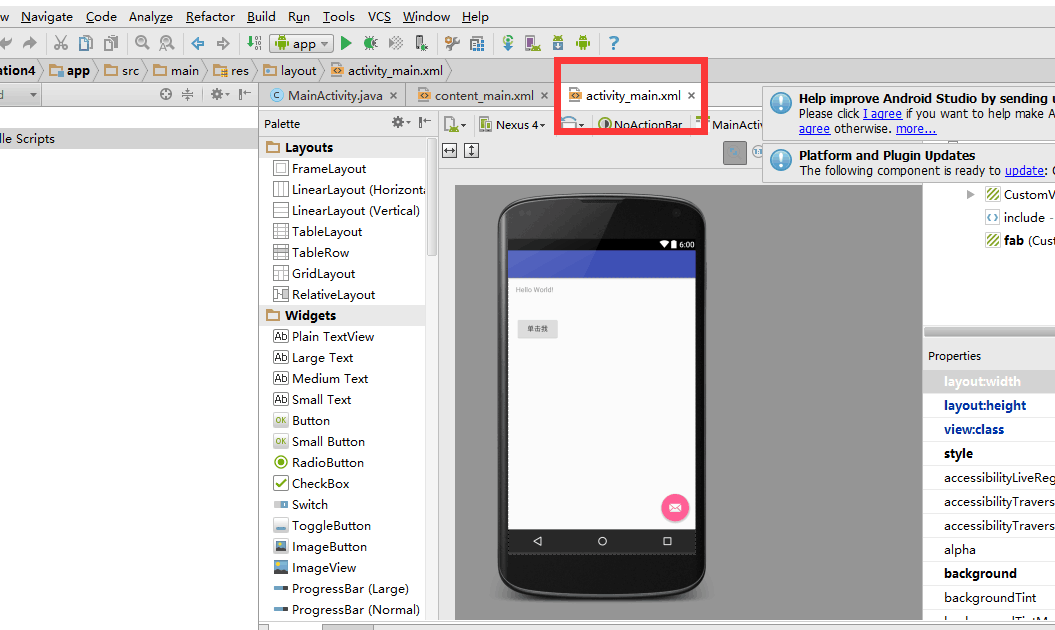This screenshot has height=630, width=1055.
Task: Open the Navigate menu
Action: coord(47,17)
